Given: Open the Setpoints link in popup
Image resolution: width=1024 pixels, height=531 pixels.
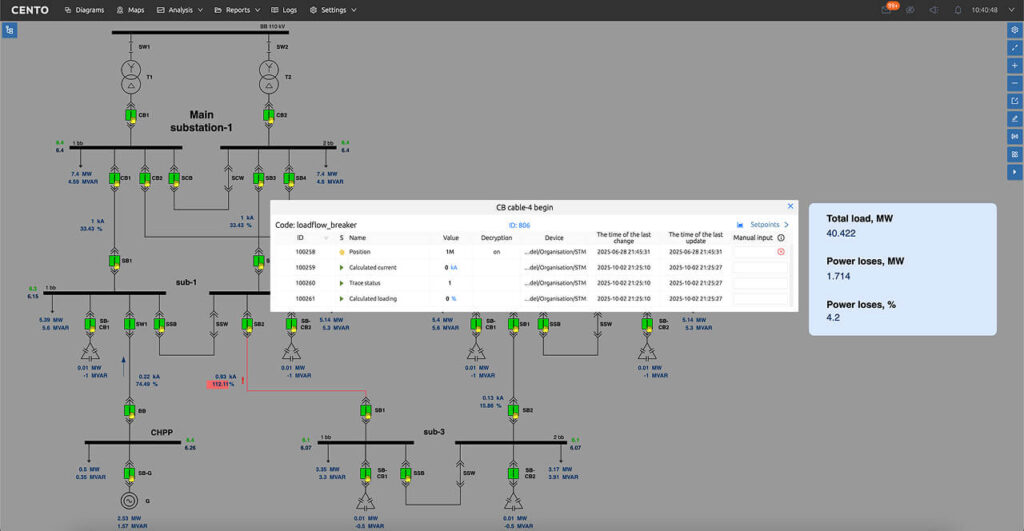Looking at the screenshot, I should pos(762,225).
